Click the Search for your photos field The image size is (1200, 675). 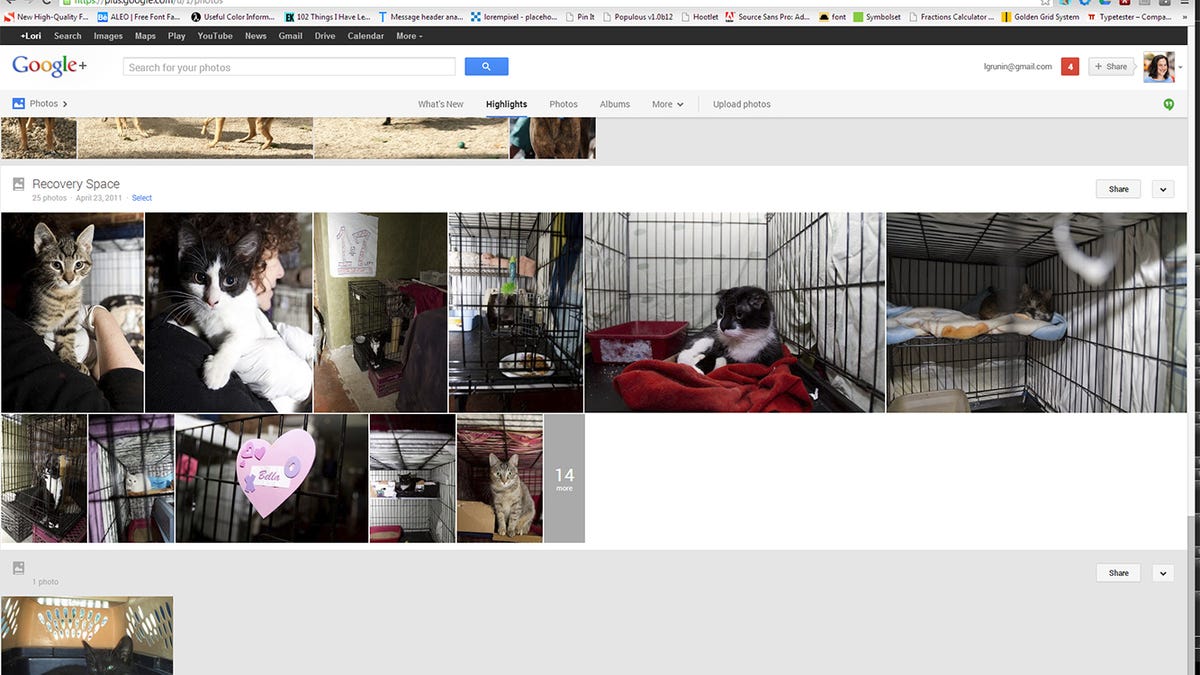[x=289, y=67]
